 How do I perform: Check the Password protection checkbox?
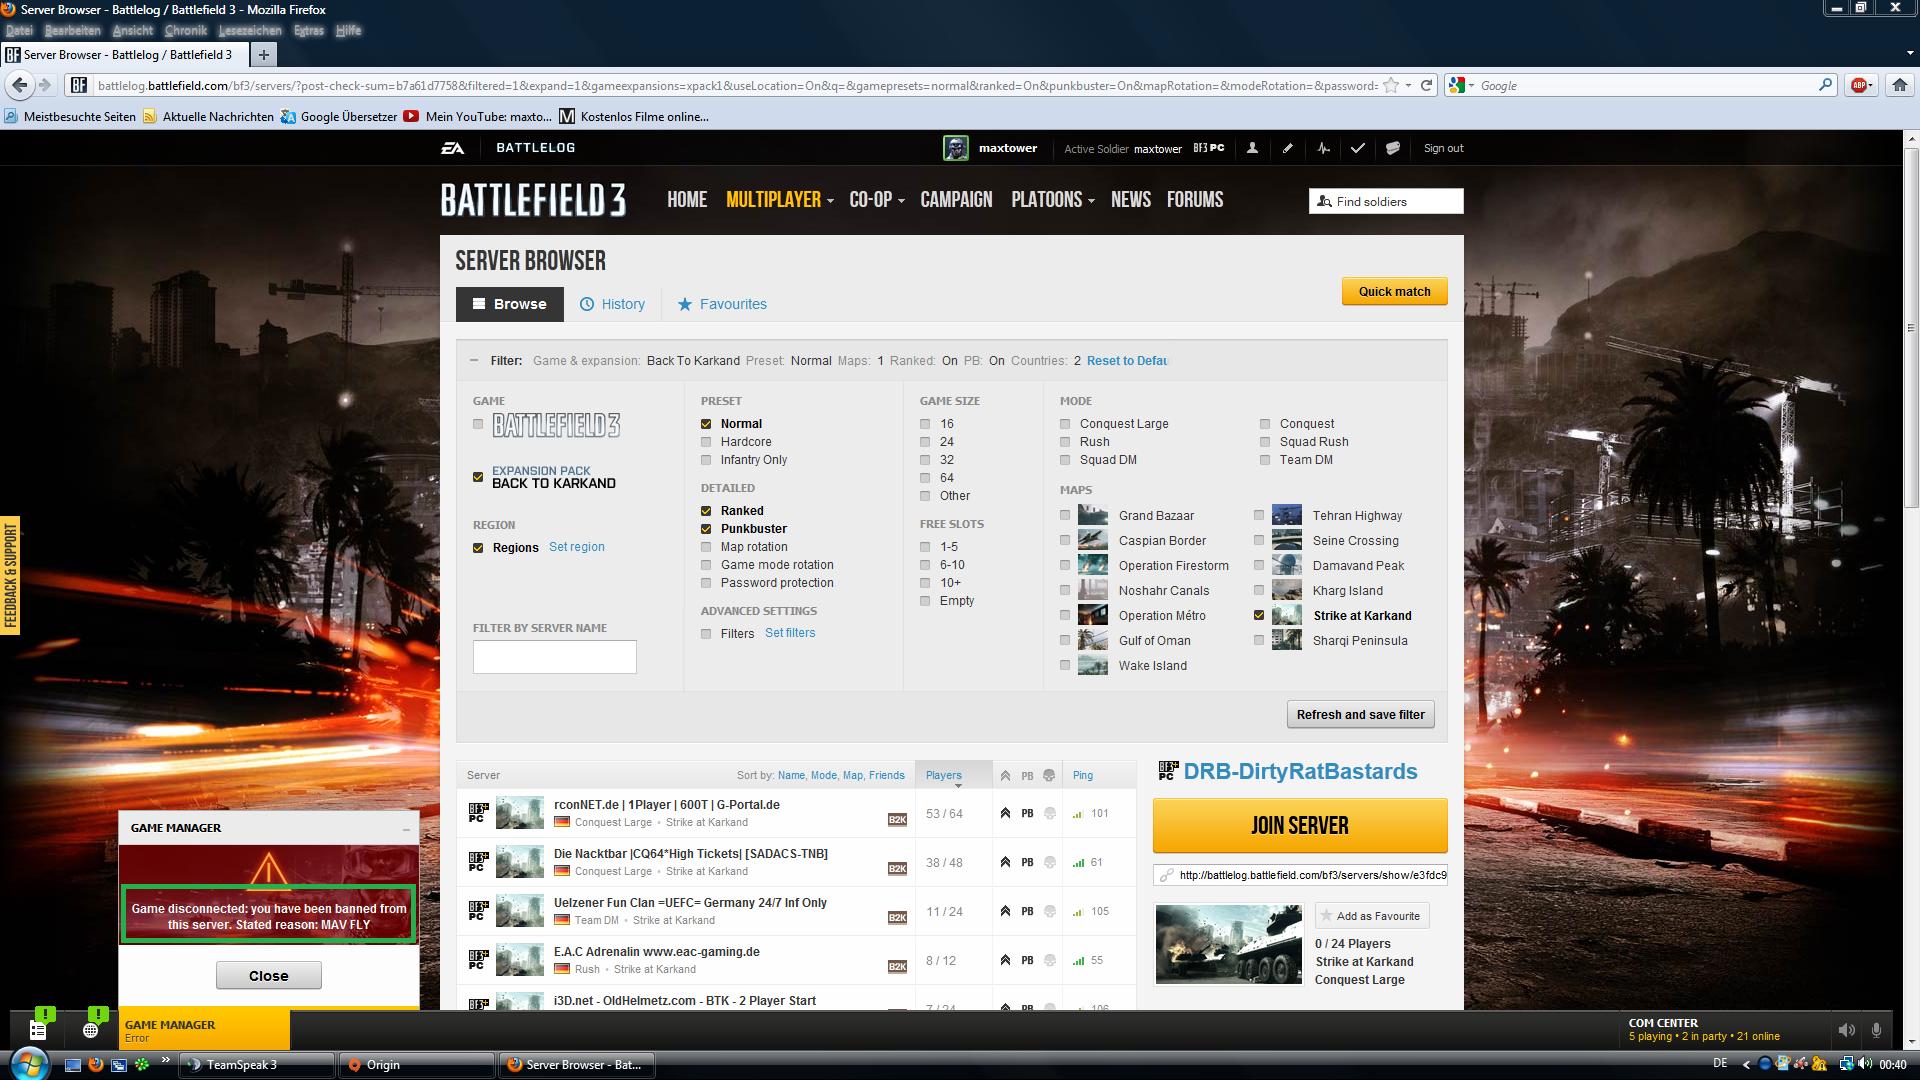pos(706,583)
